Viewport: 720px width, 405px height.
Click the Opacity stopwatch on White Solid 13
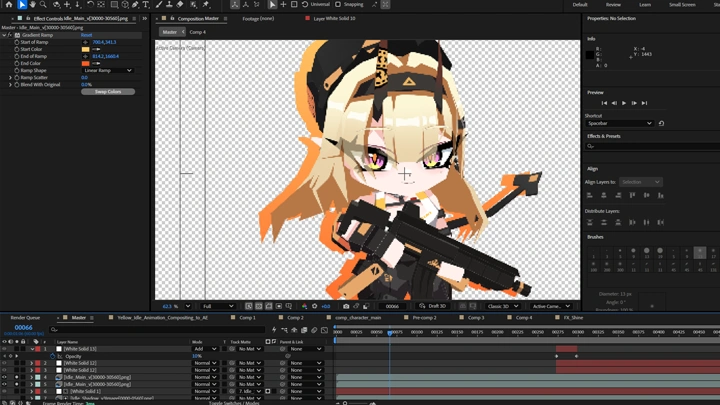(x=52, y=356)
